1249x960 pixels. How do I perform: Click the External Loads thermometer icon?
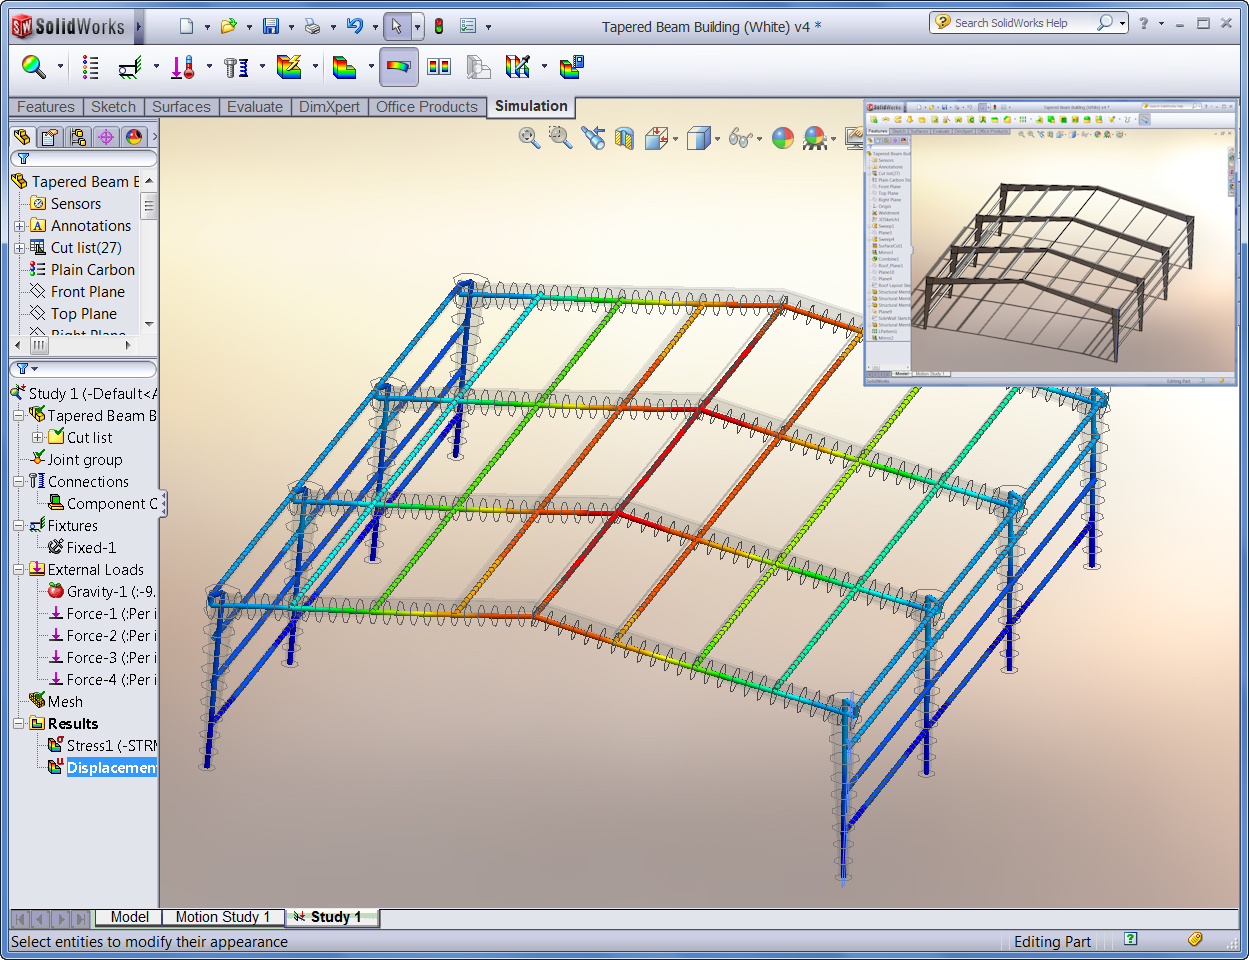click(x=182, y=68)
